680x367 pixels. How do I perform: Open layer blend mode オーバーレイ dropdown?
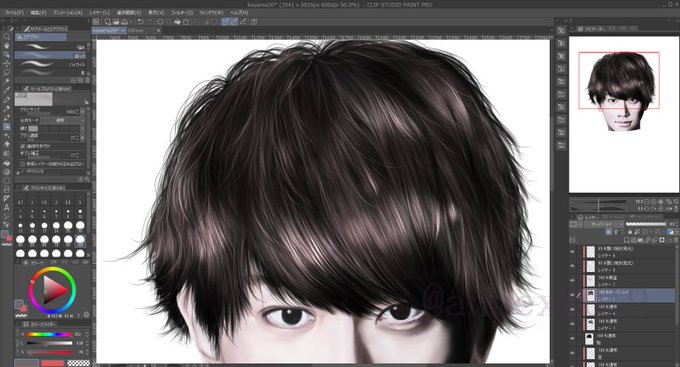(604, 224)
